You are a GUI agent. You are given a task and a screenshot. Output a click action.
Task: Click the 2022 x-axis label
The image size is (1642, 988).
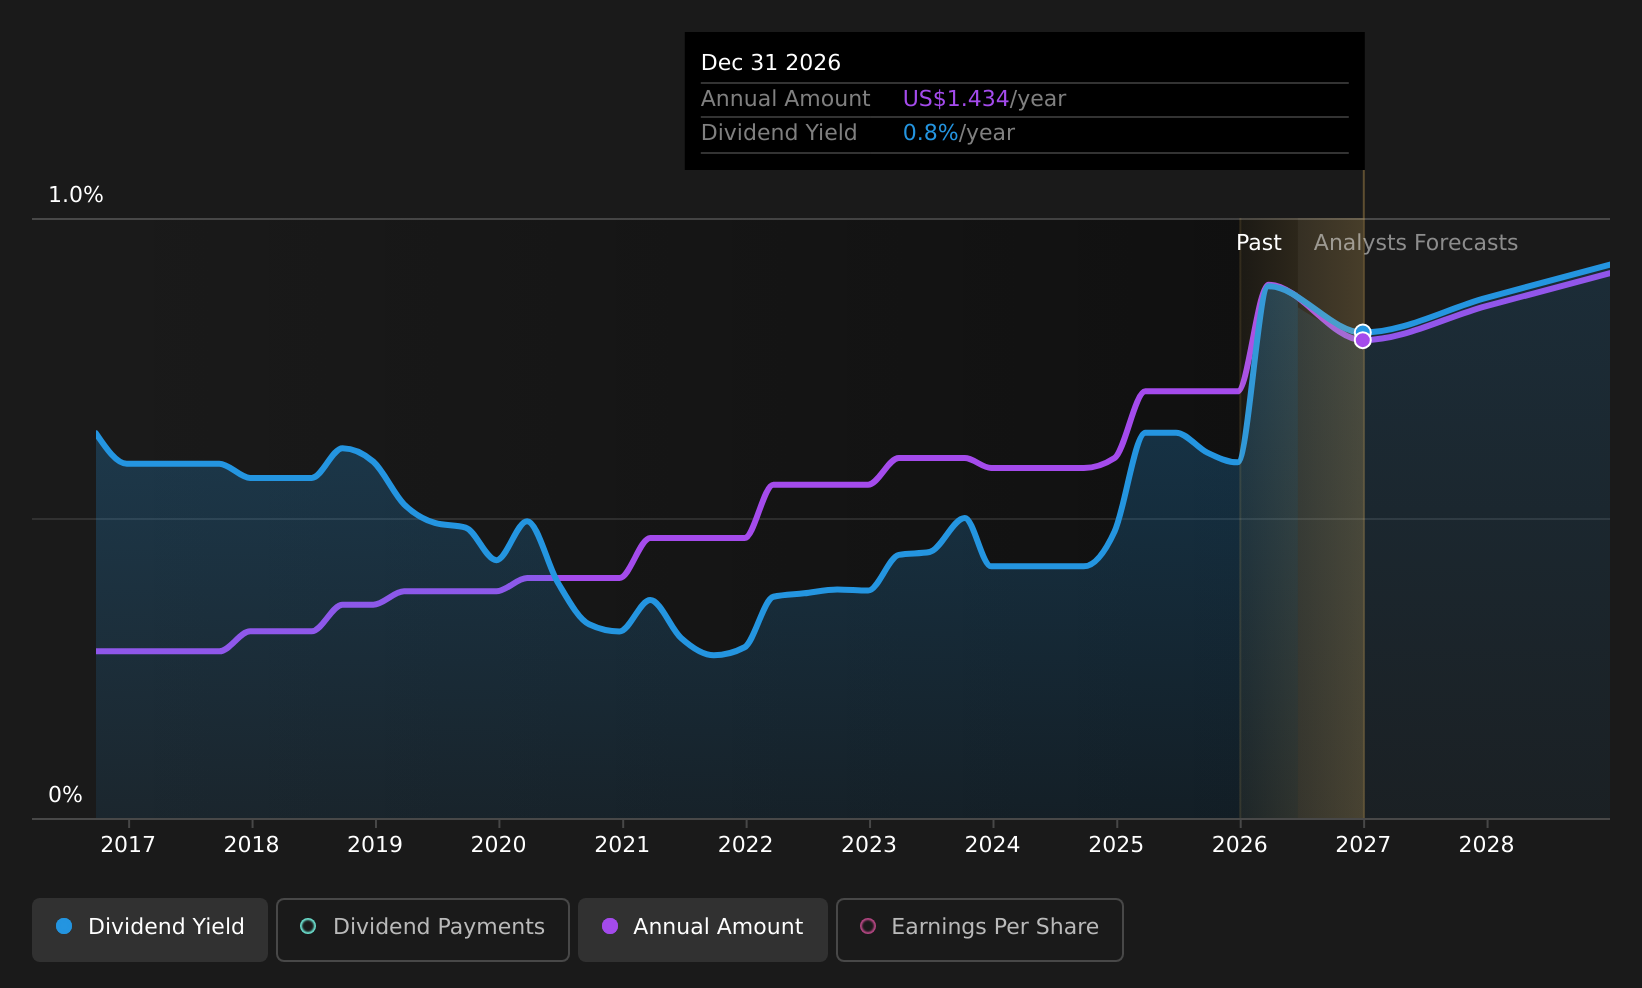tap(745, 845)
